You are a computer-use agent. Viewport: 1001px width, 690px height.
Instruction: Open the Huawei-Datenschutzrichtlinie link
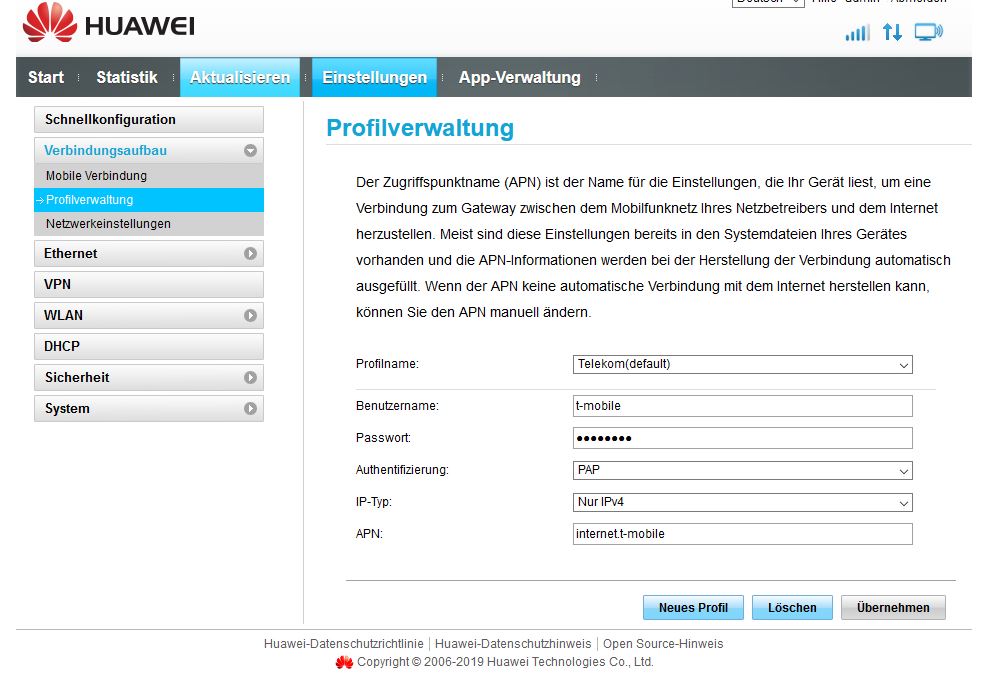tap(343, 644)
